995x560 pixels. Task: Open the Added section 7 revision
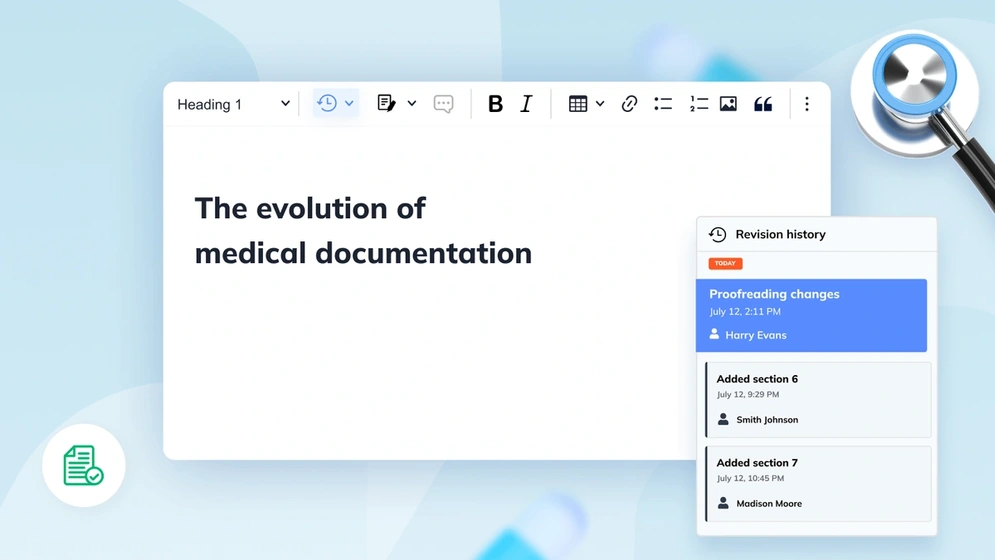tap(818, 484)
